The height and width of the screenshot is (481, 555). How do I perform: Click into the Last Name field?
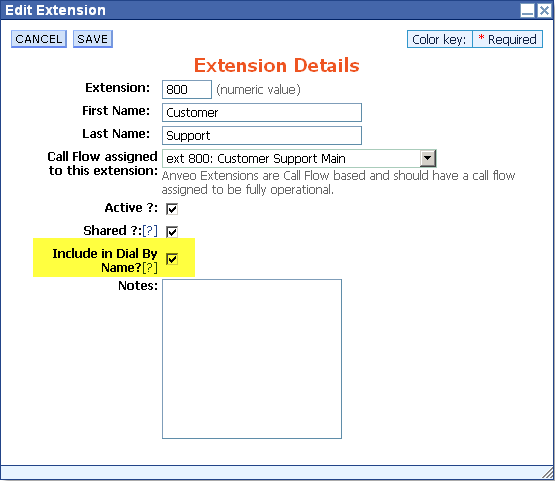coord(262,136)
